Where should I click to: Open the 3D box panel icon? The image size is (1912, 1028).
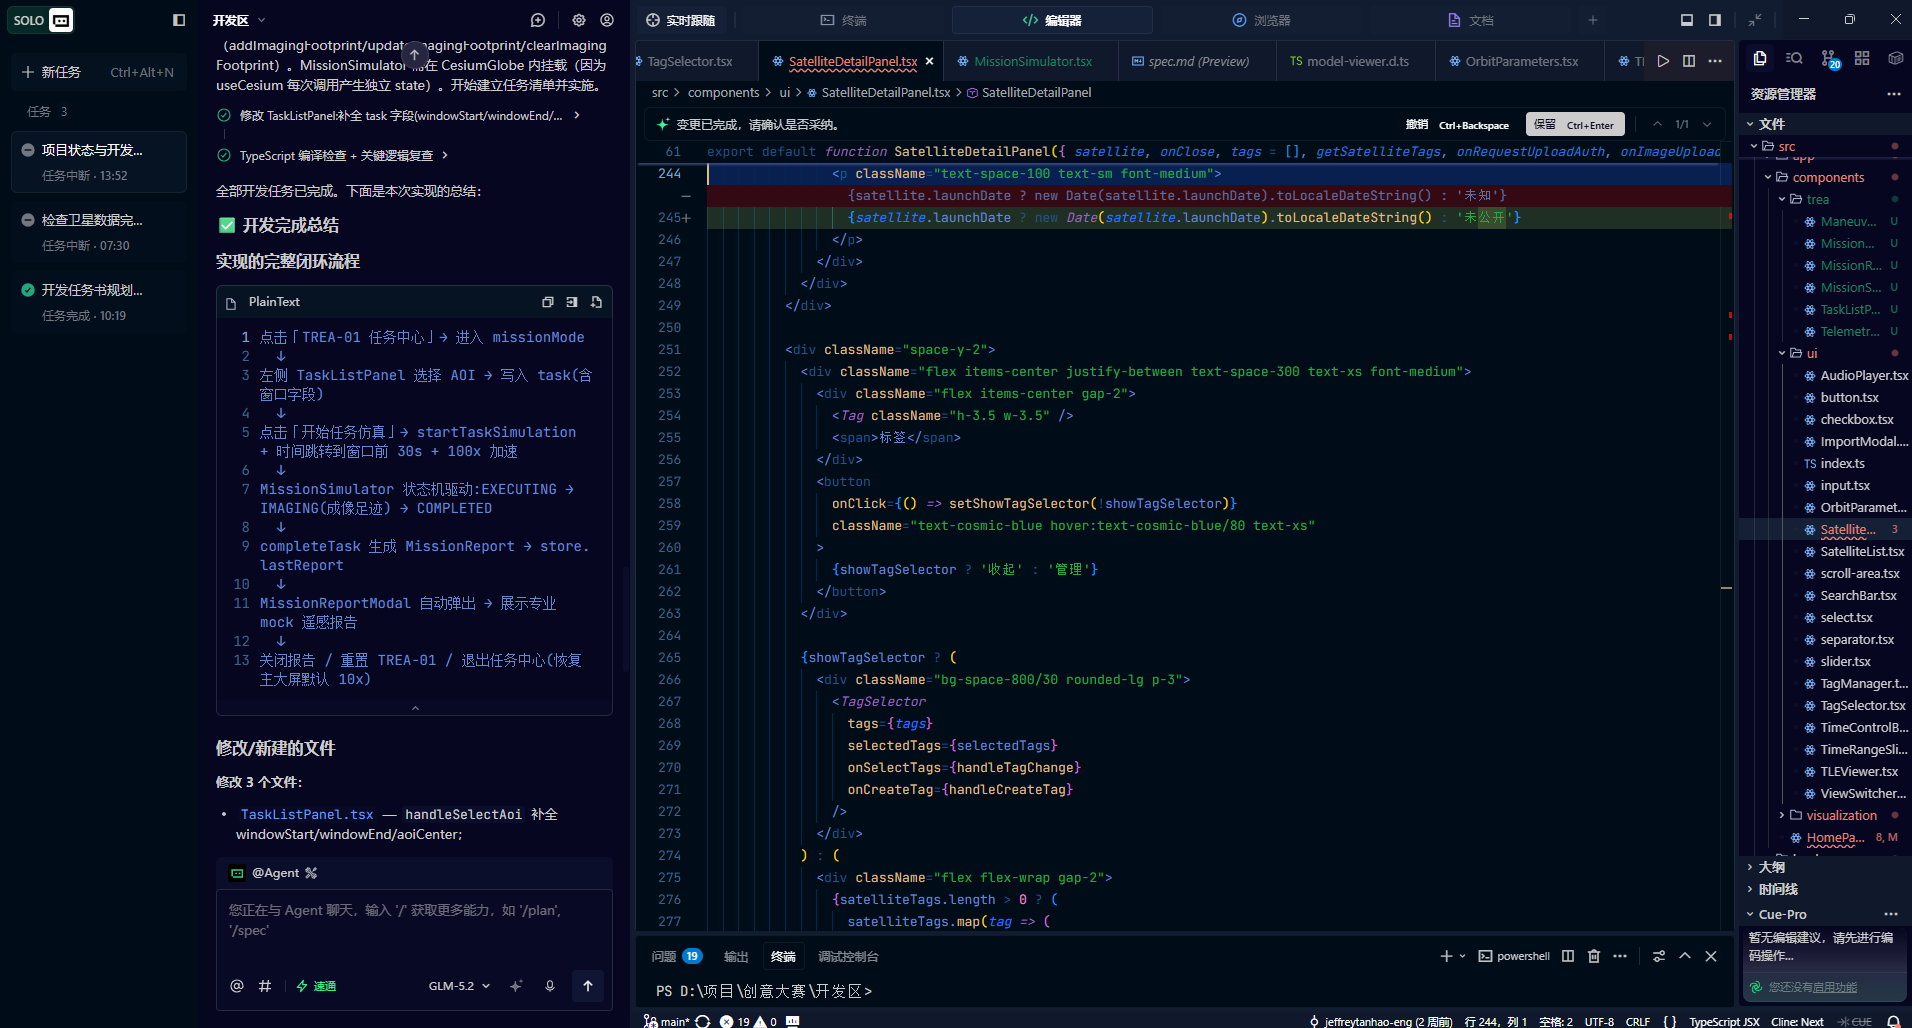tap(1895, 59)
